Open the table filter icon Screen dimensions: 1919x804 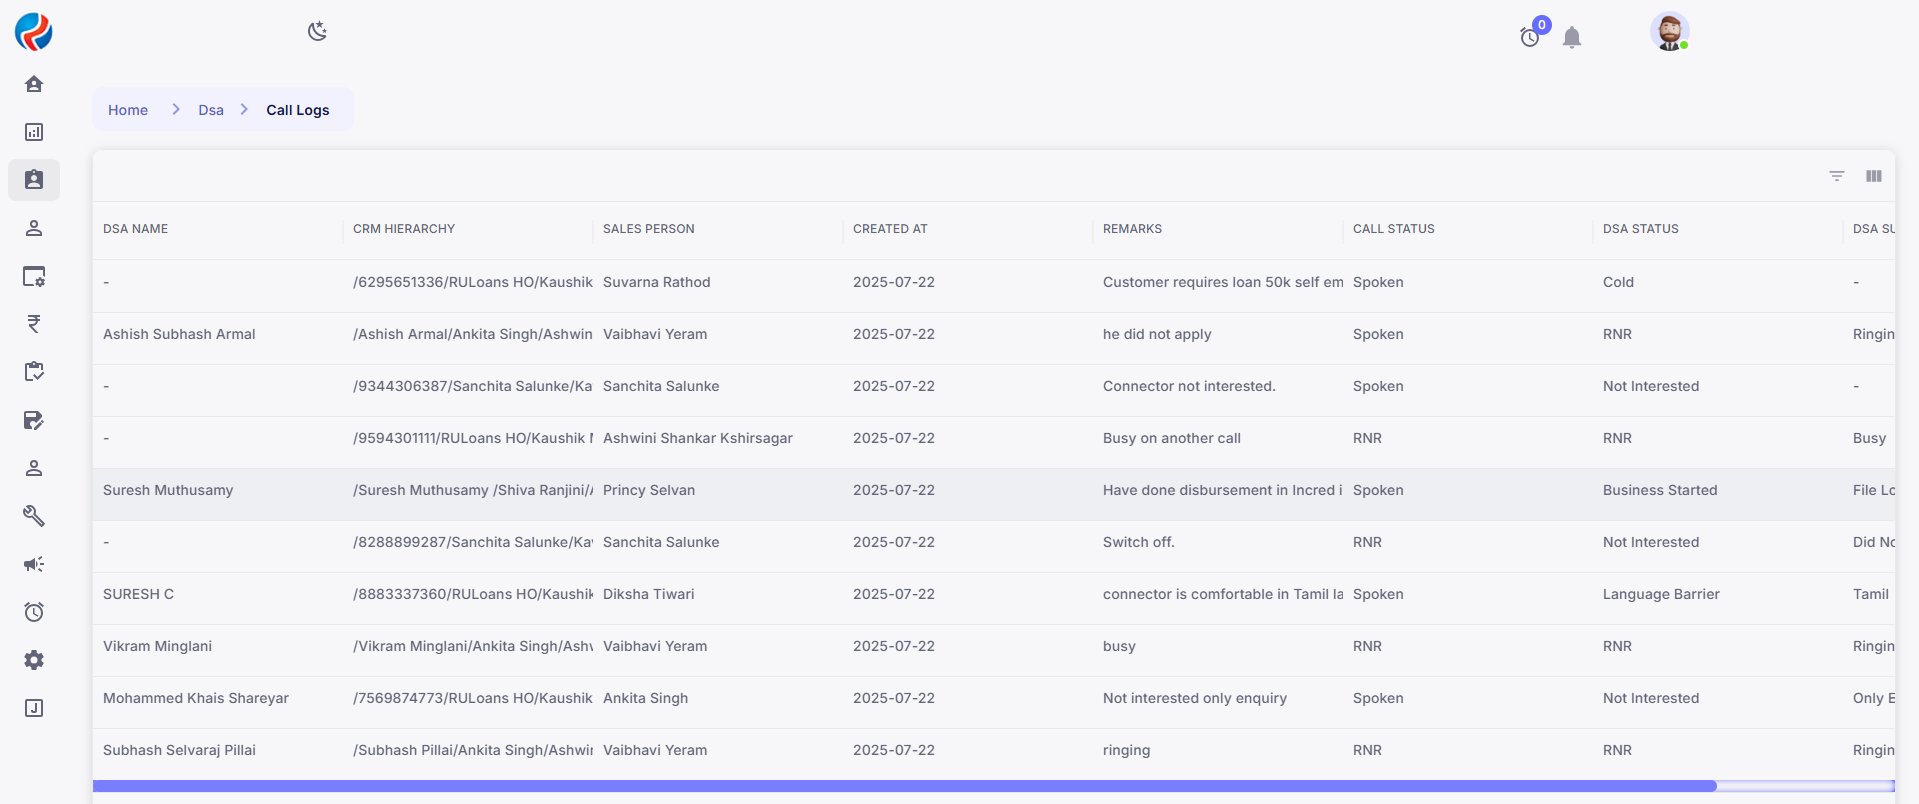[x=1836, y=176]
